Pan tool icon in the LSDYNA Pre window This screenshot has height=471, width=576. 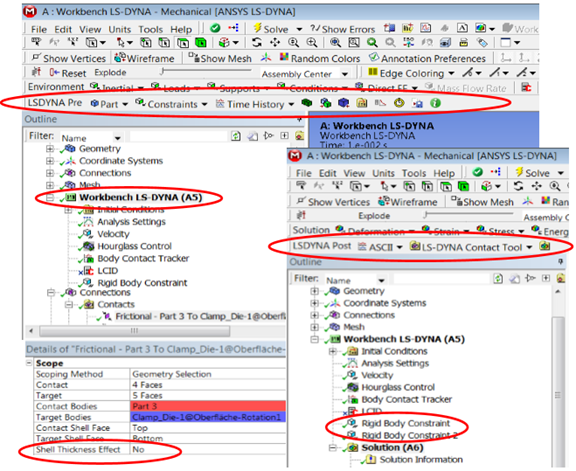pos(275,43)
